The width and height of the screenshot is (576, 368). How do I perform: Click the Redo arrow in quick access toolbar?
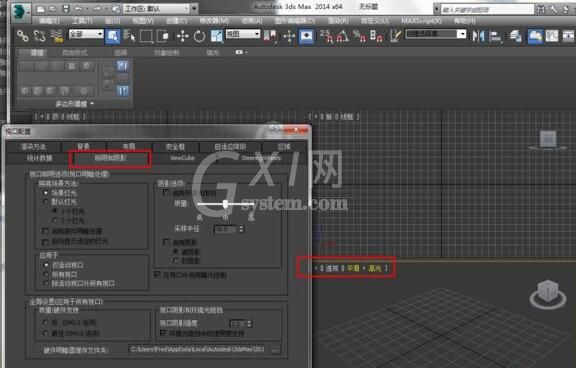point(97,9)
